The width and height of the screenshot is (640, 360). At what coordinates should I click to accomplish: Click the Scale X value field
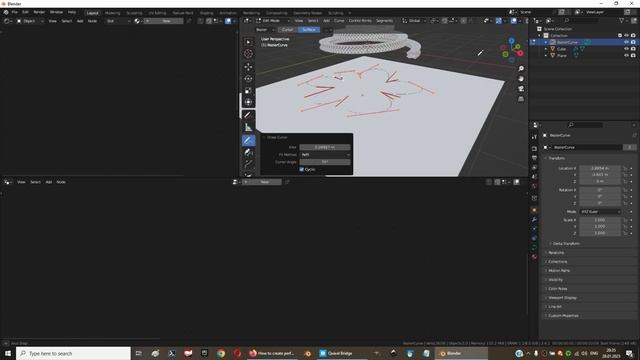(x=600, y=220)
